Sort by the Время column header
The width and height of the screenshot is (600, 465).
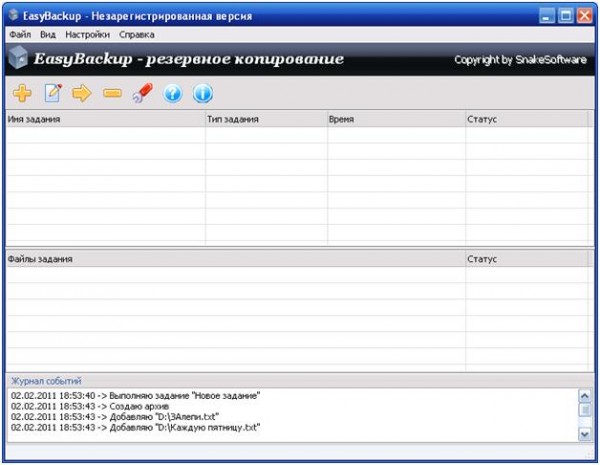pos(396,119)
